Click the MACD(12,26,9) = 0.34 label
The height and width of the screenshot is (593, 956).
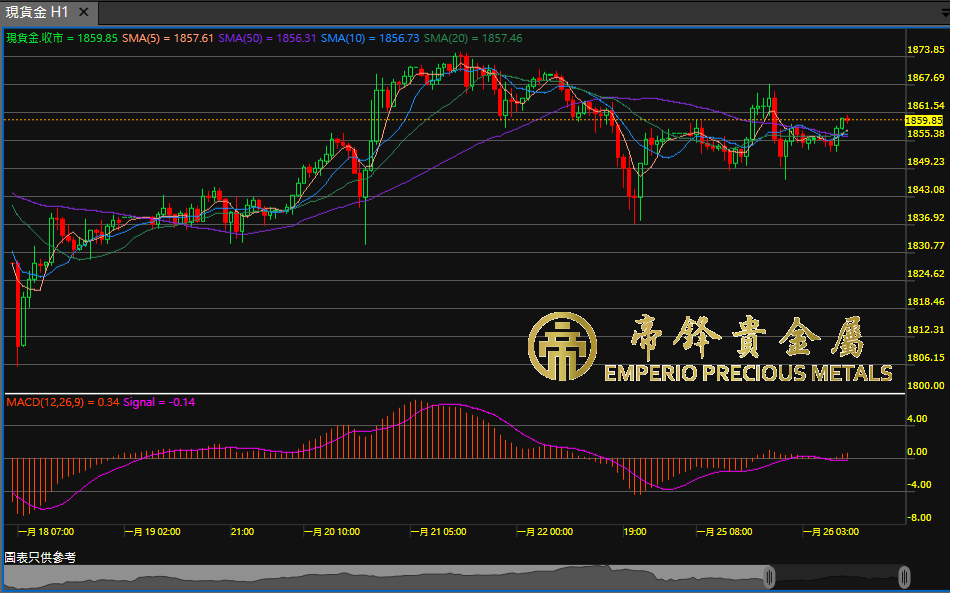coord(63,402)
